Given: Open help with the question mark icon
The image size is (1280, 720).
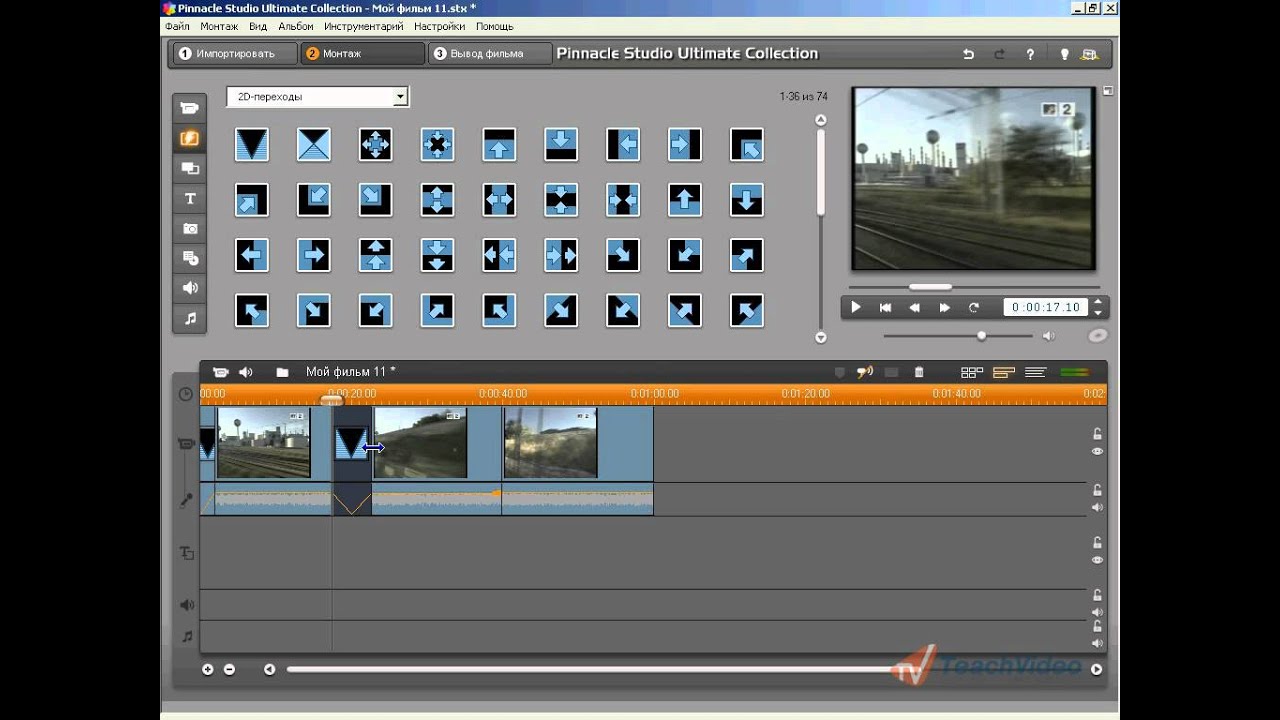Looking at the screenshot, I should (x=1030, y=54).
